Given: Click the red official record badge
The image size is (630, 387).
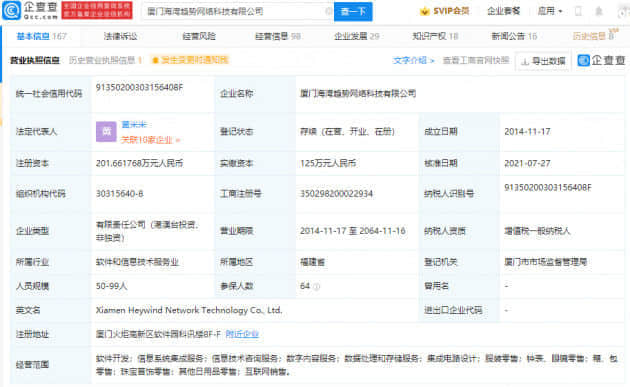Looking at the screenshot, I should coord(97,10).
